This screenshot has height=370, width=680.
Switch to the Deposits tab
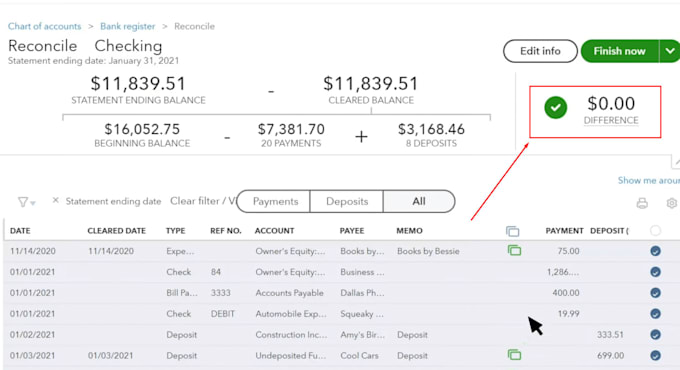347,201
